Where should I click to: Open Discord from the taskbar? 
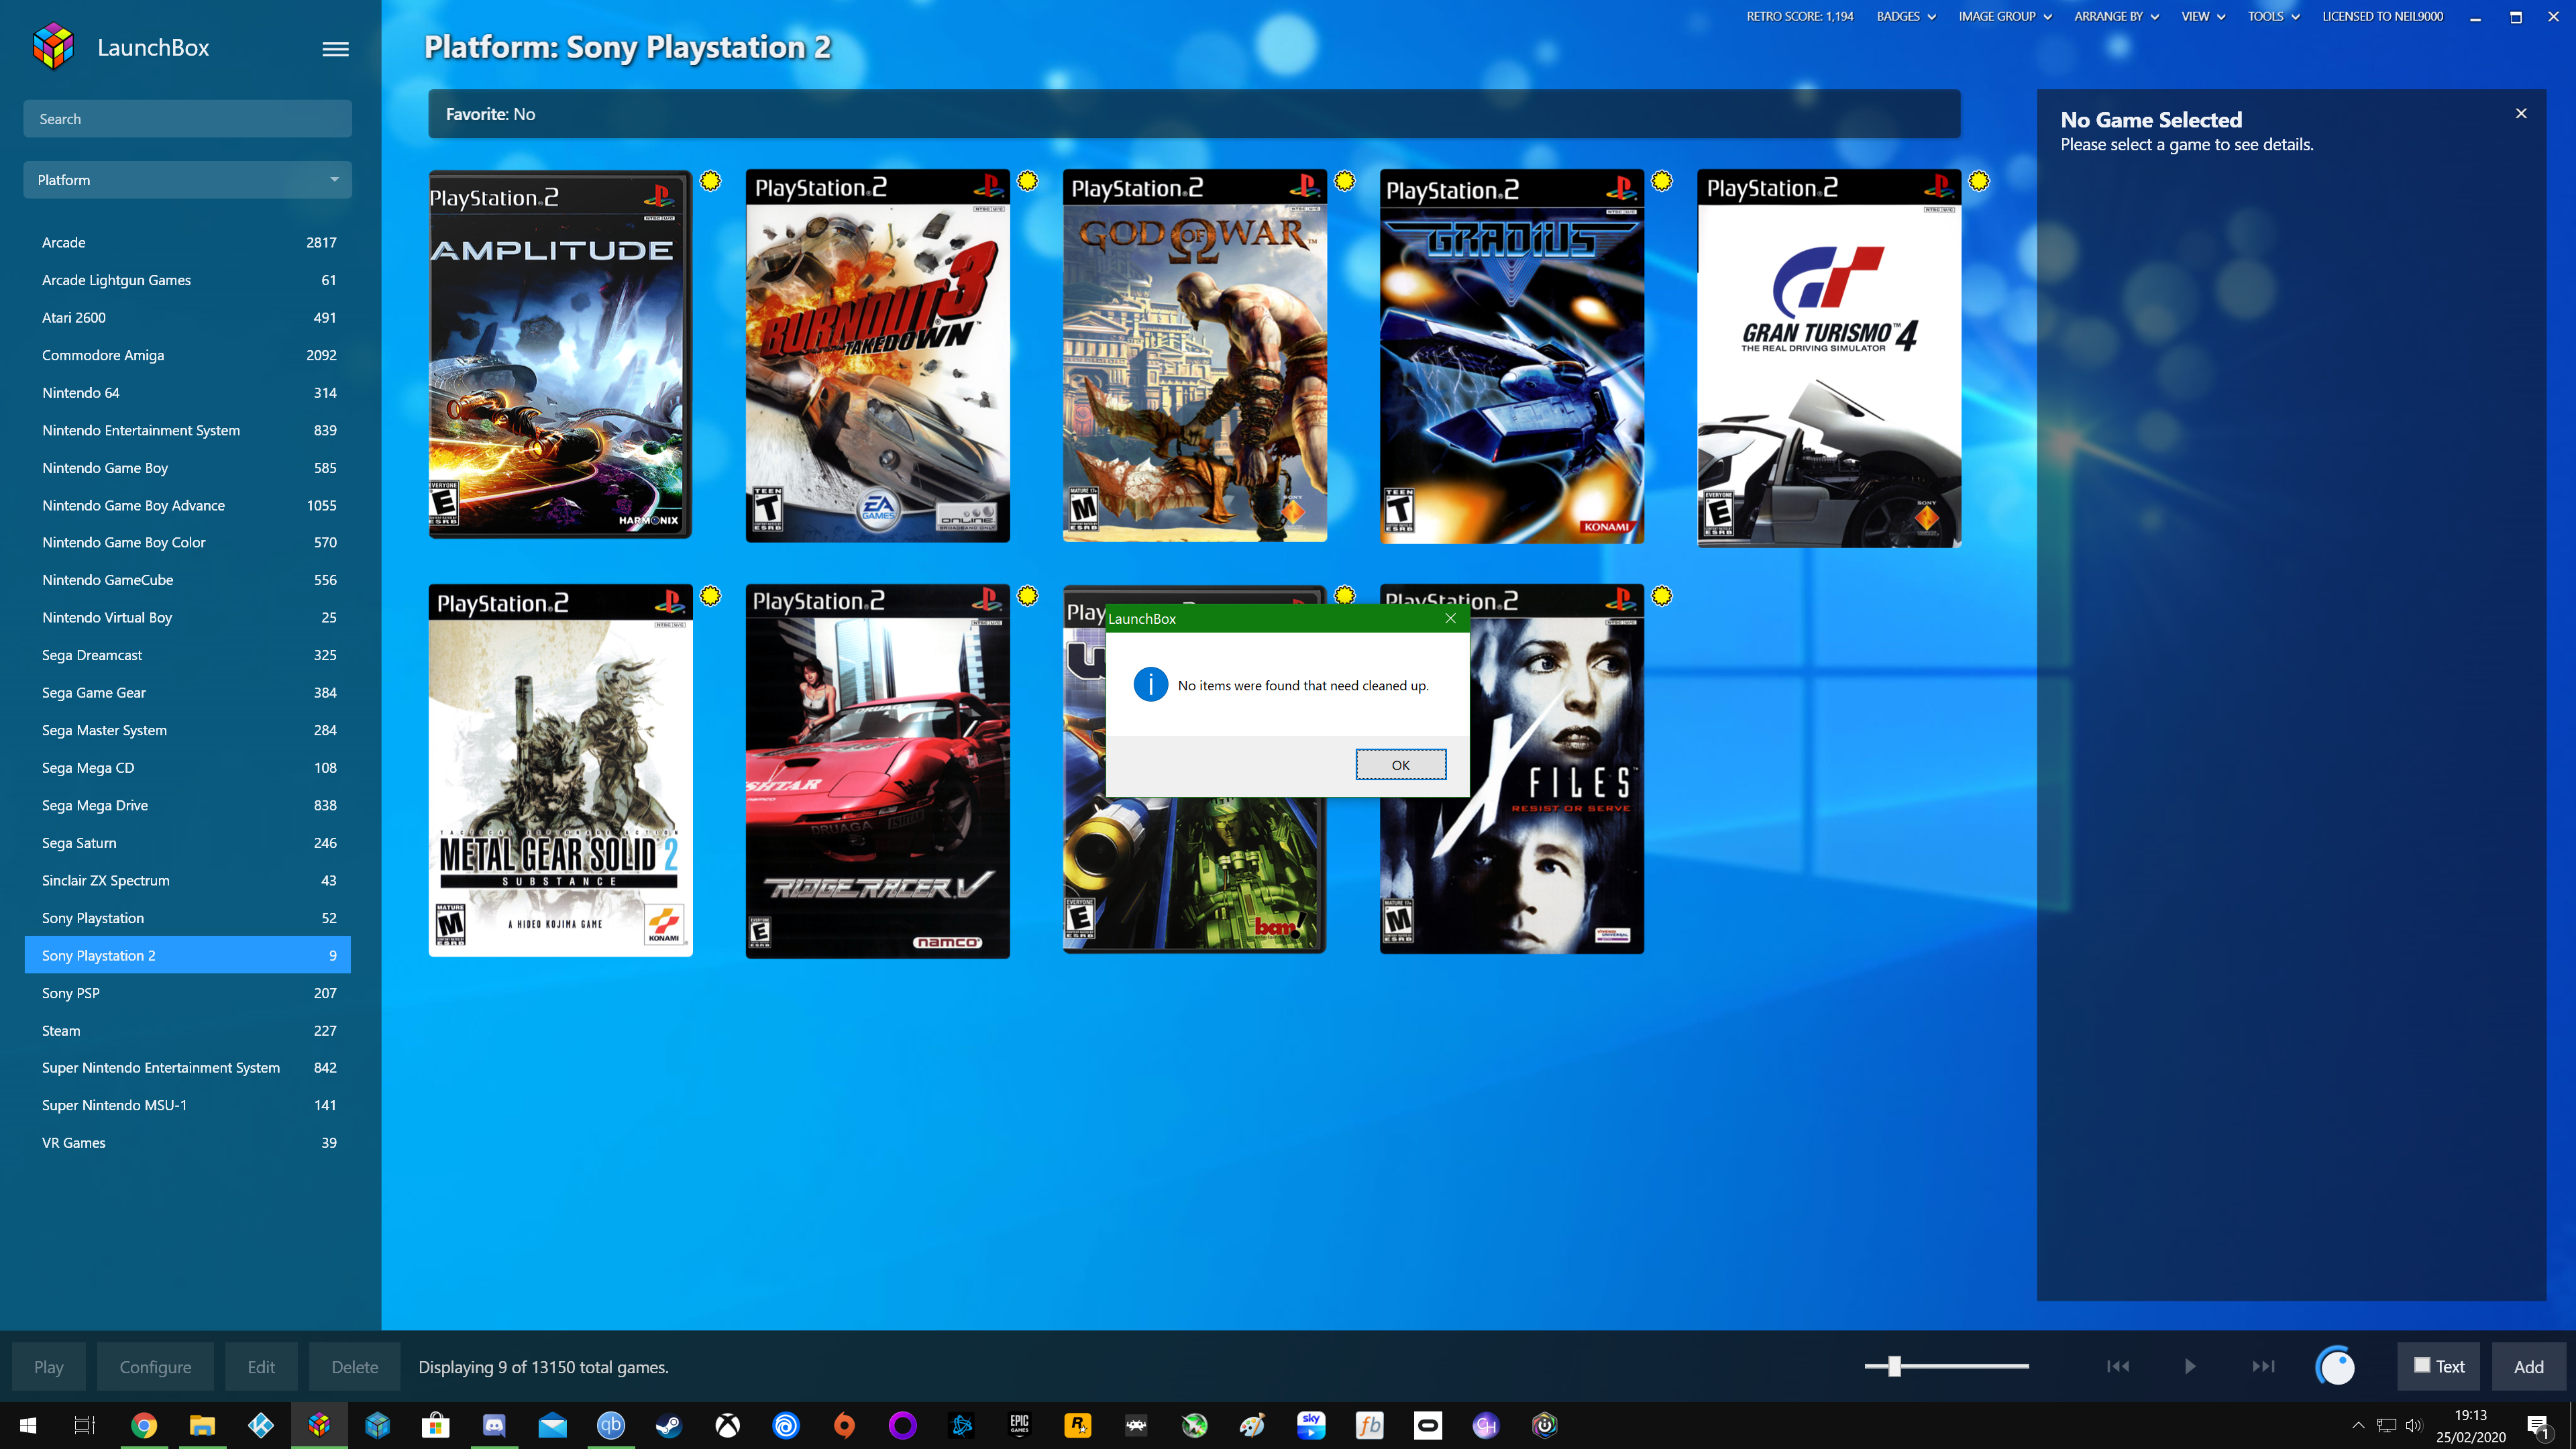[494, 1425]
